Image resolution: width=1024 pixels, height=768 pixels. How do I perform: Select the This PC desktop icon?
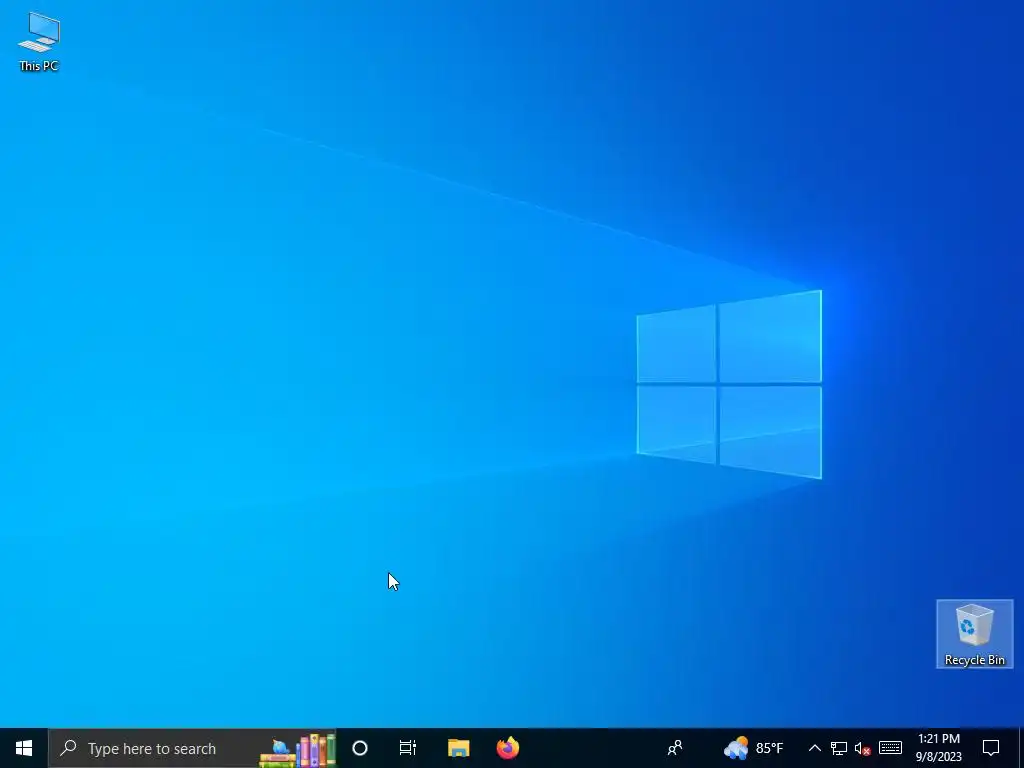(x=39, y=42)
